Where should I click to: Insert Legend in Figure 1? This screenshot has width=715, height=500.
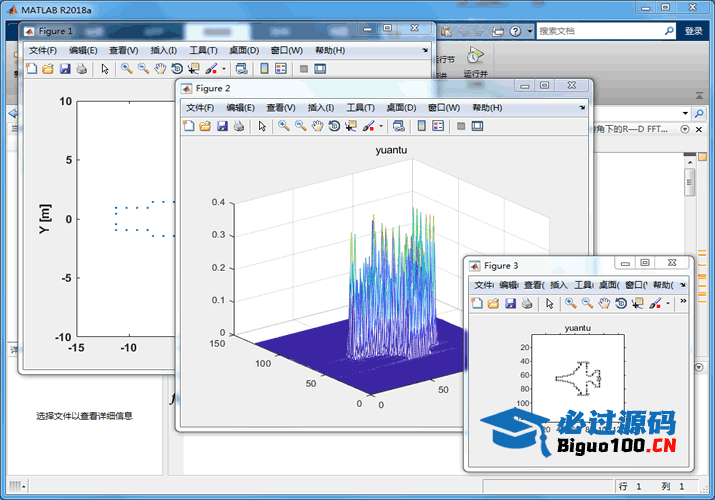click(x=281, y=69)
